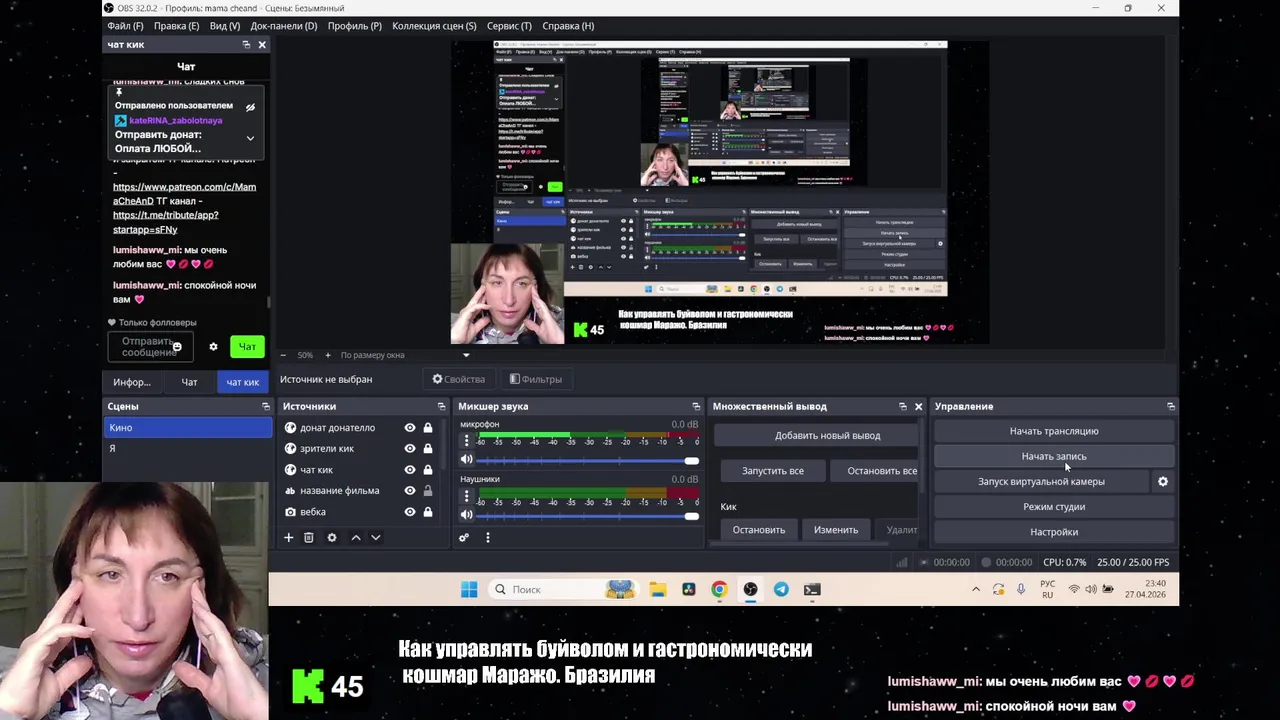Screen dimensions: 1280x720
Task: Open virtual camera settings gear
Action: click(x=1163, y=481)
